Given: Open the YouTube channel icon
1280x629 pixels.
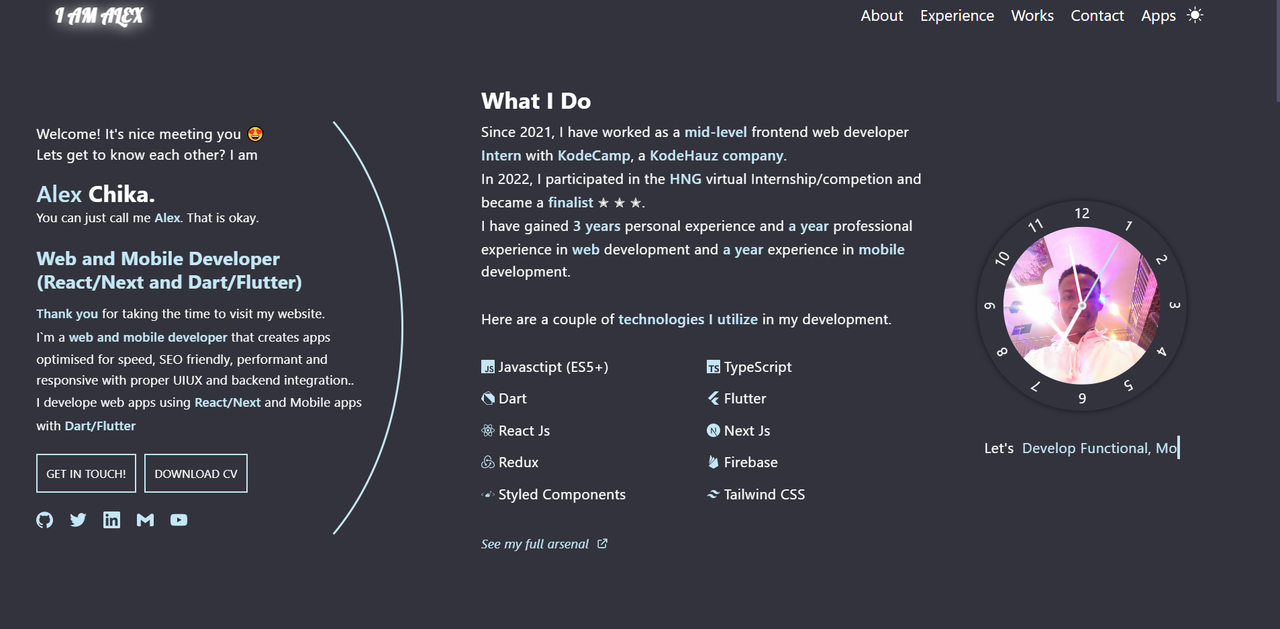Looking at the screenshot, I should click(x=179, y=520).
